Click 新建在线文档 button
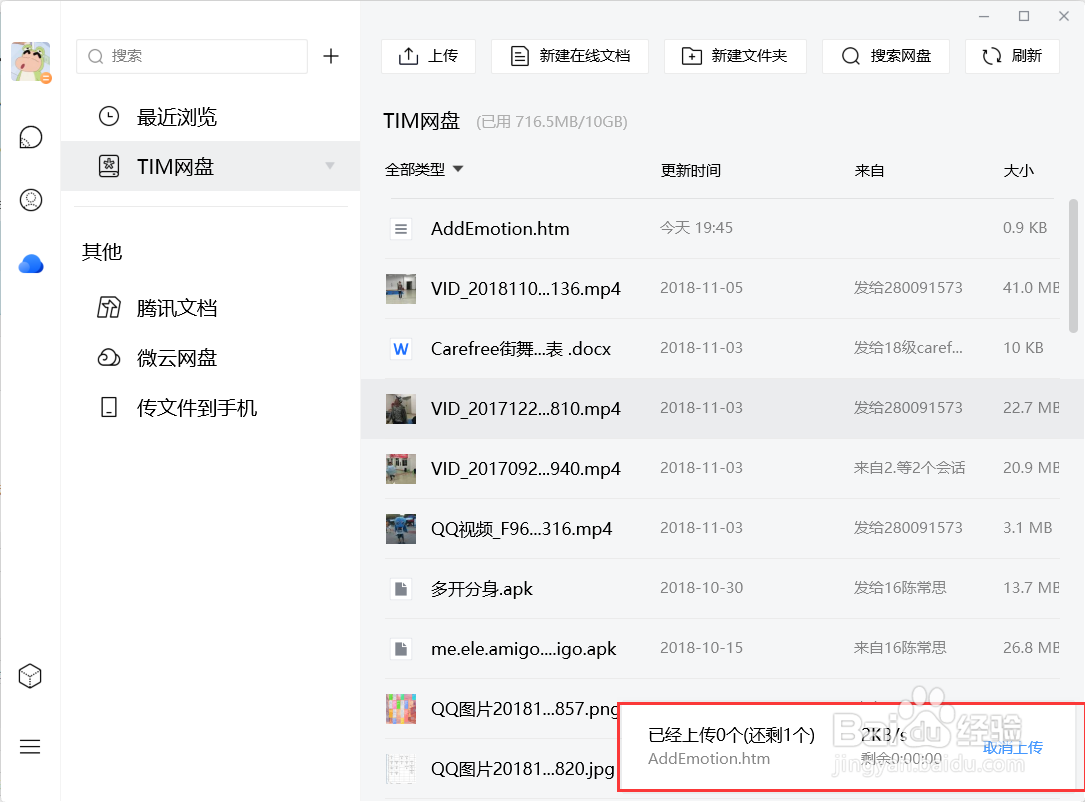 (569, 56)
